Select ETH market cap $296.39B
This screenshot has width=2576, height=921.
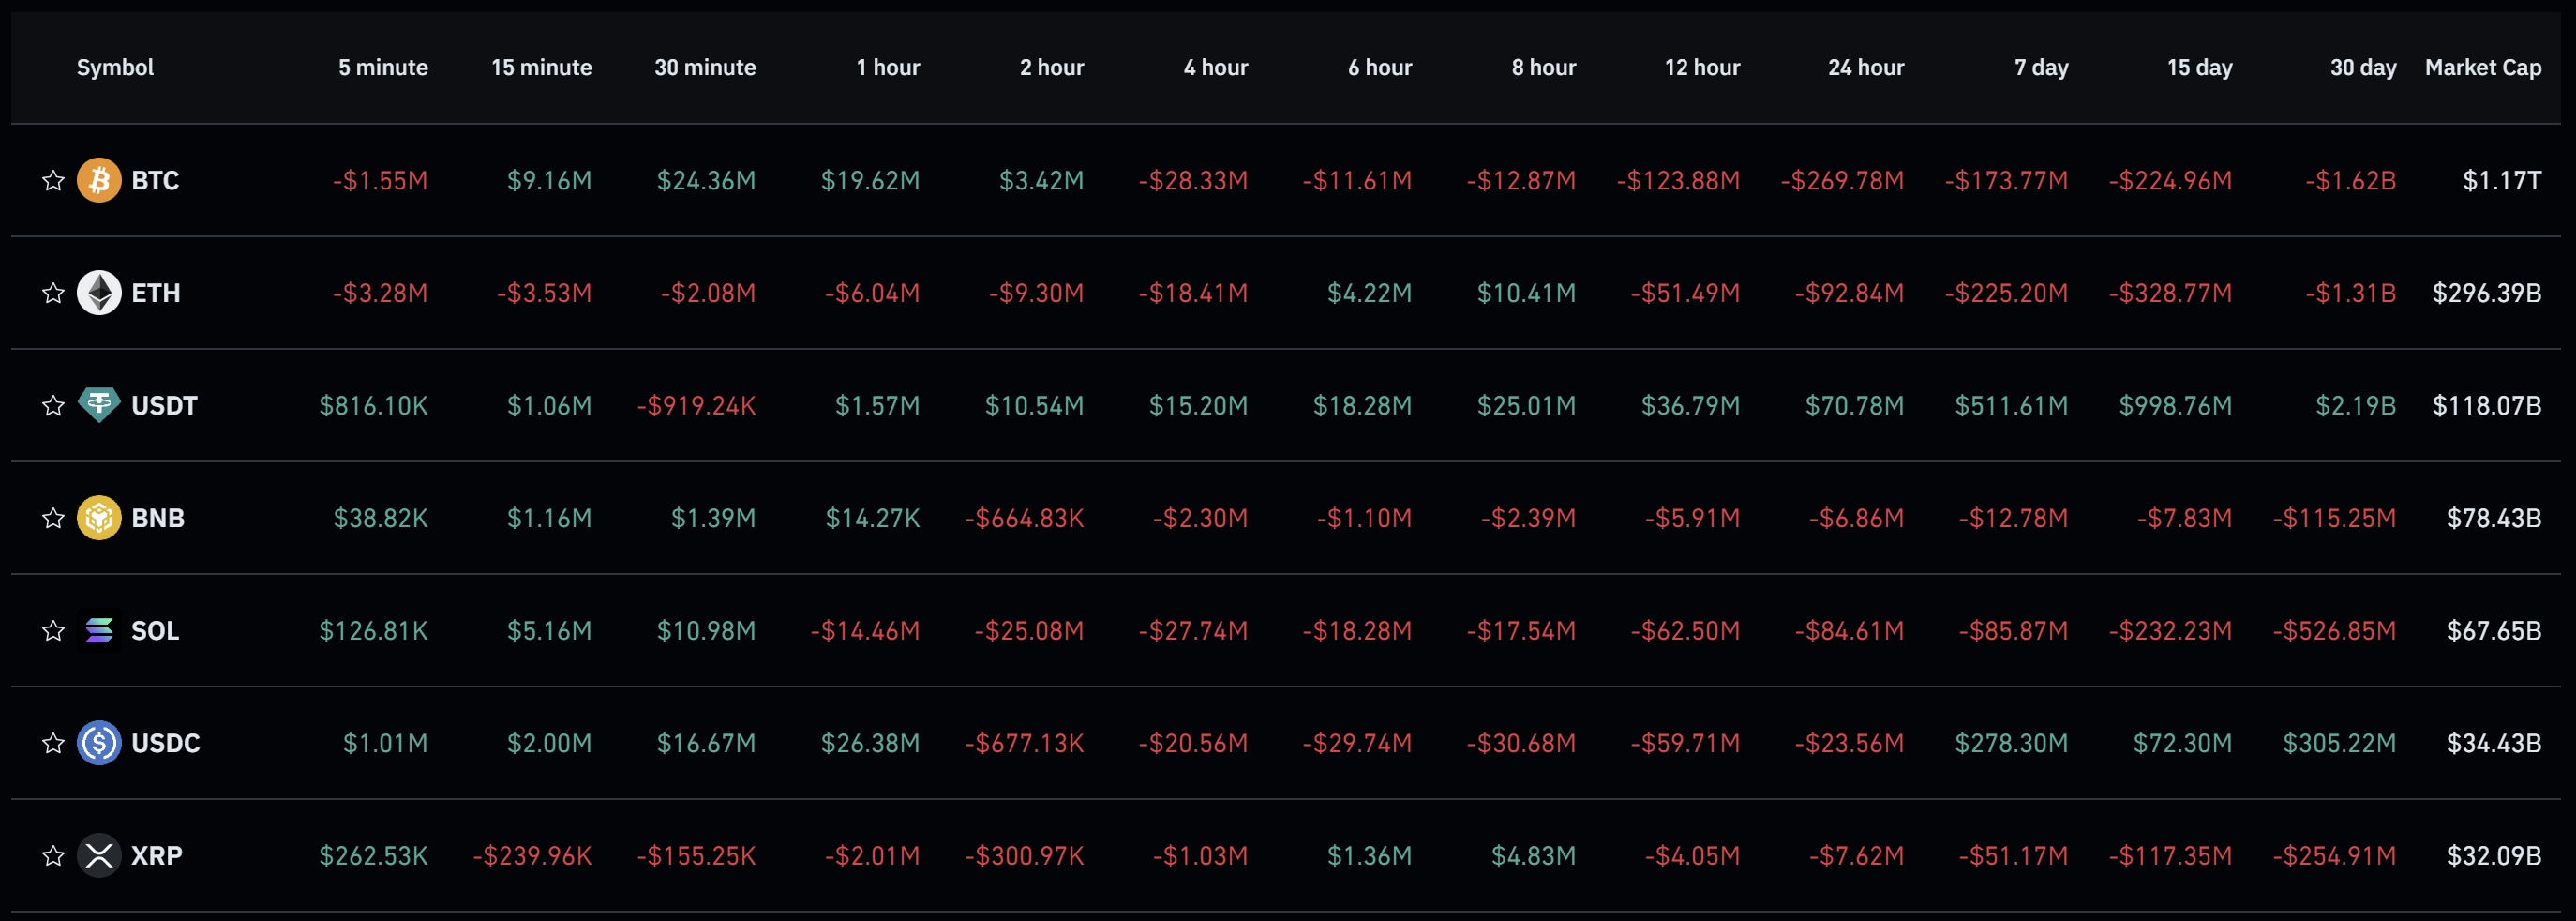pyautogui.click(x=2486, y=293)
